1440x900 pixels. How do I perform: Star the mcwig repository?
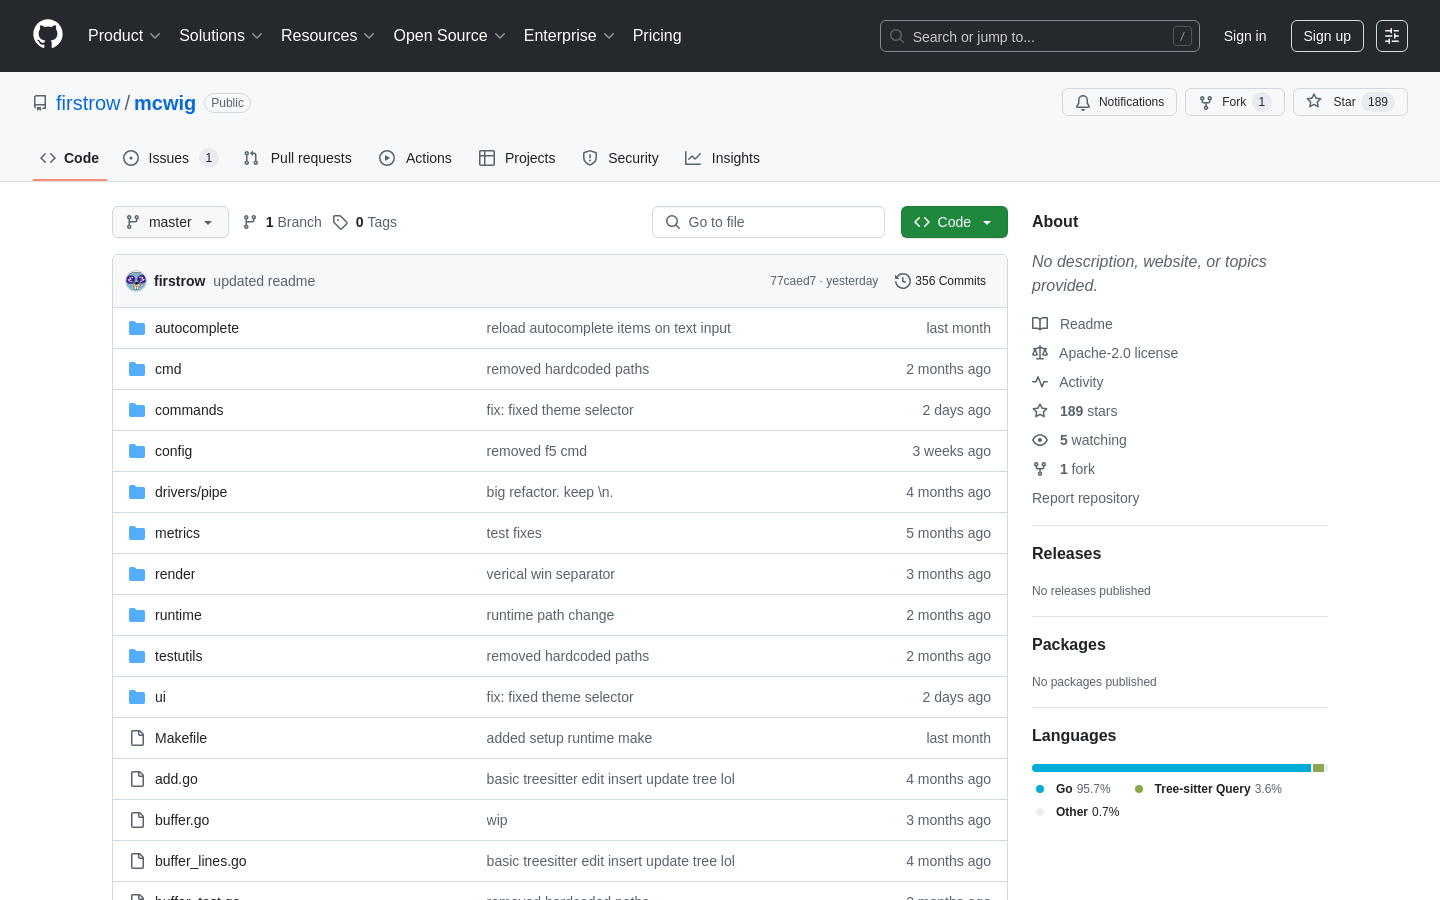(x=1350, y=102)
